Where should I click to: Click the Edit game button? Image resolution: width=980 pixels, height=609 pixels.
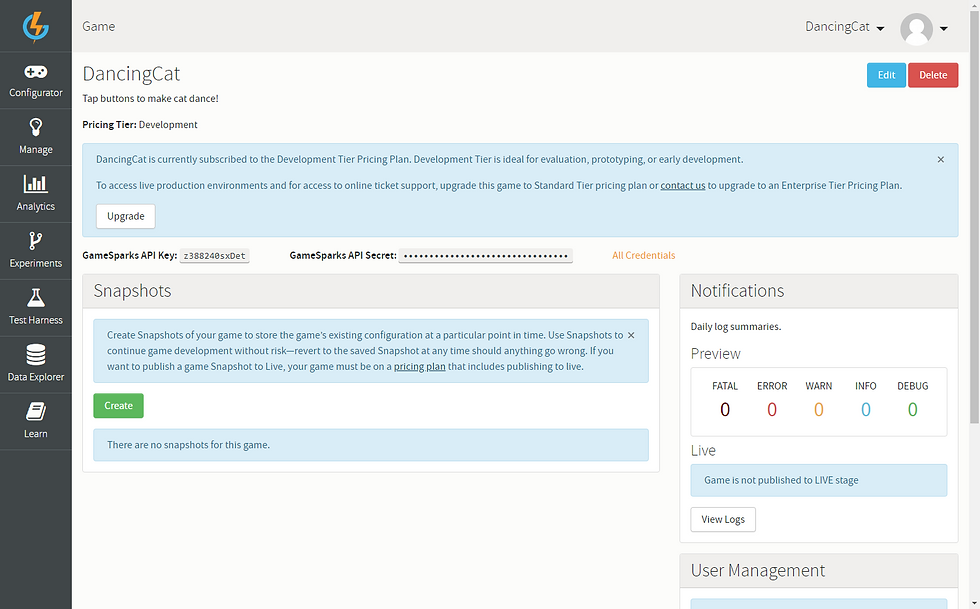886,75
